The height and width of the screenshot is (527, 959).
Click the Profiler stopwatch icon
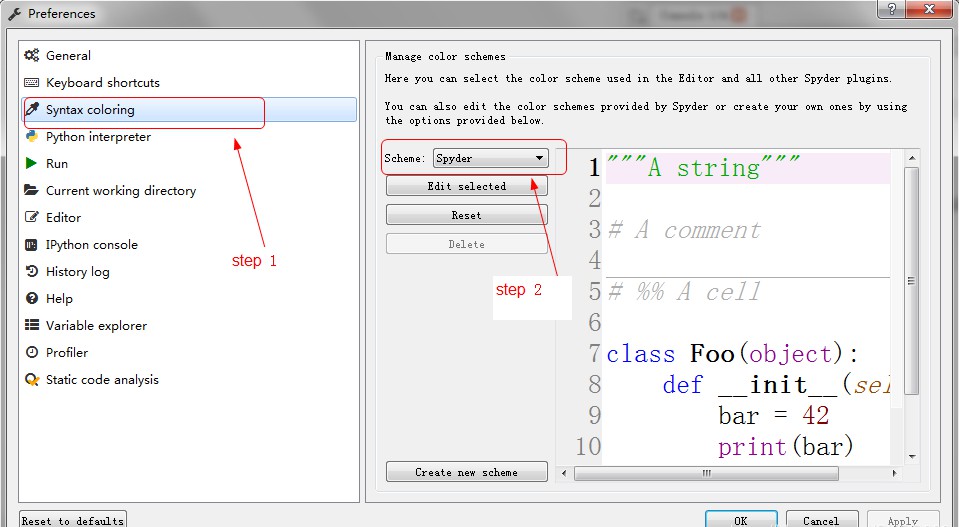[31, 352]
